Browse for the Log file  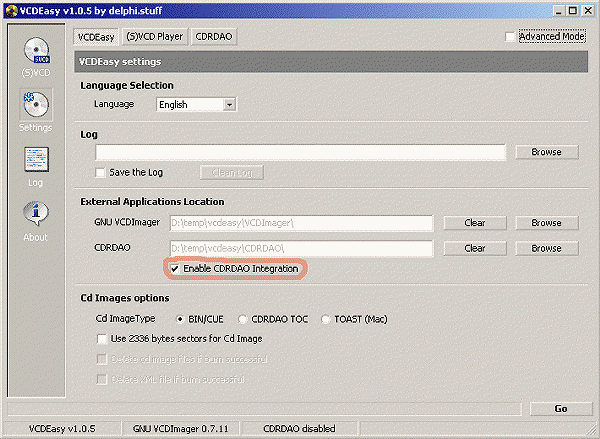[x=546, y=152]
